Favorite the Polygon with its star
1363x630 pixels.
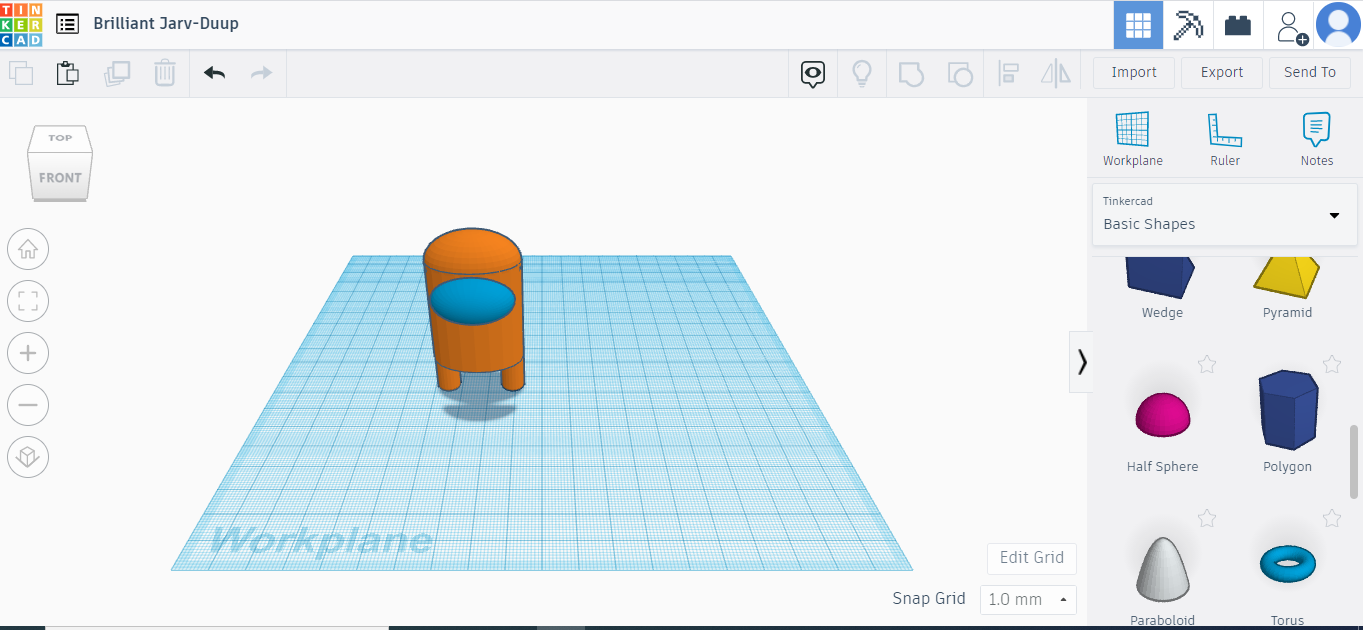(x=1332, y=364)
